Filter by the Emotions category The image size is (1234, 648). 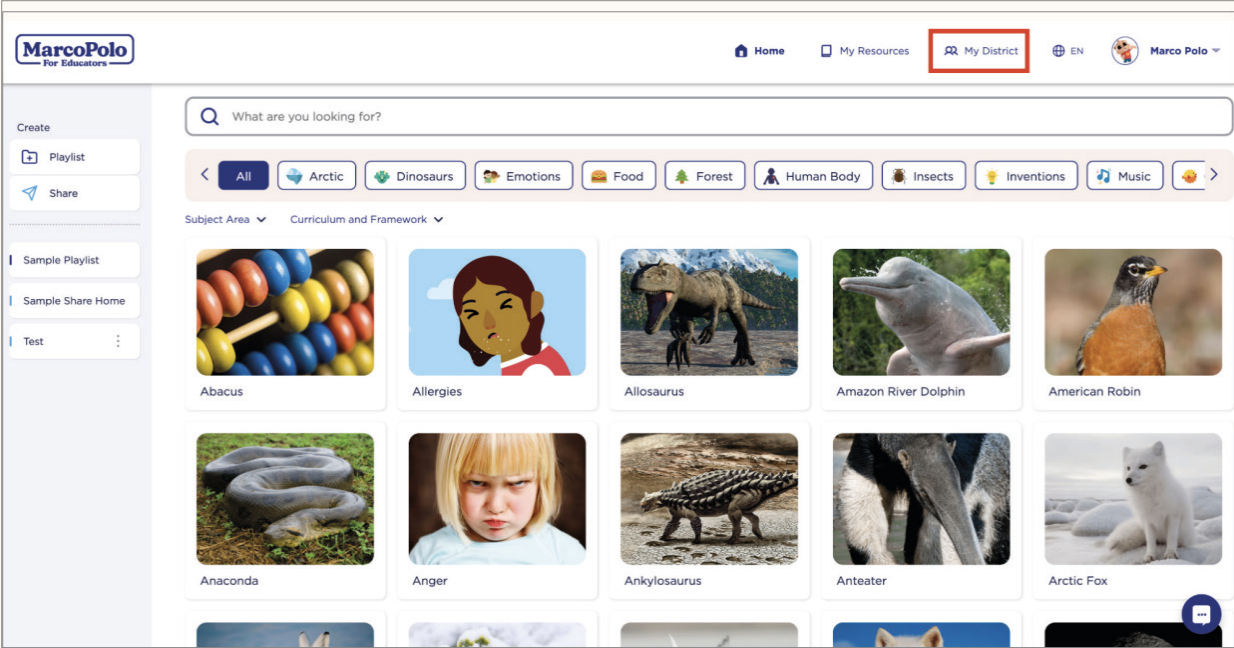tap(523, 176)
